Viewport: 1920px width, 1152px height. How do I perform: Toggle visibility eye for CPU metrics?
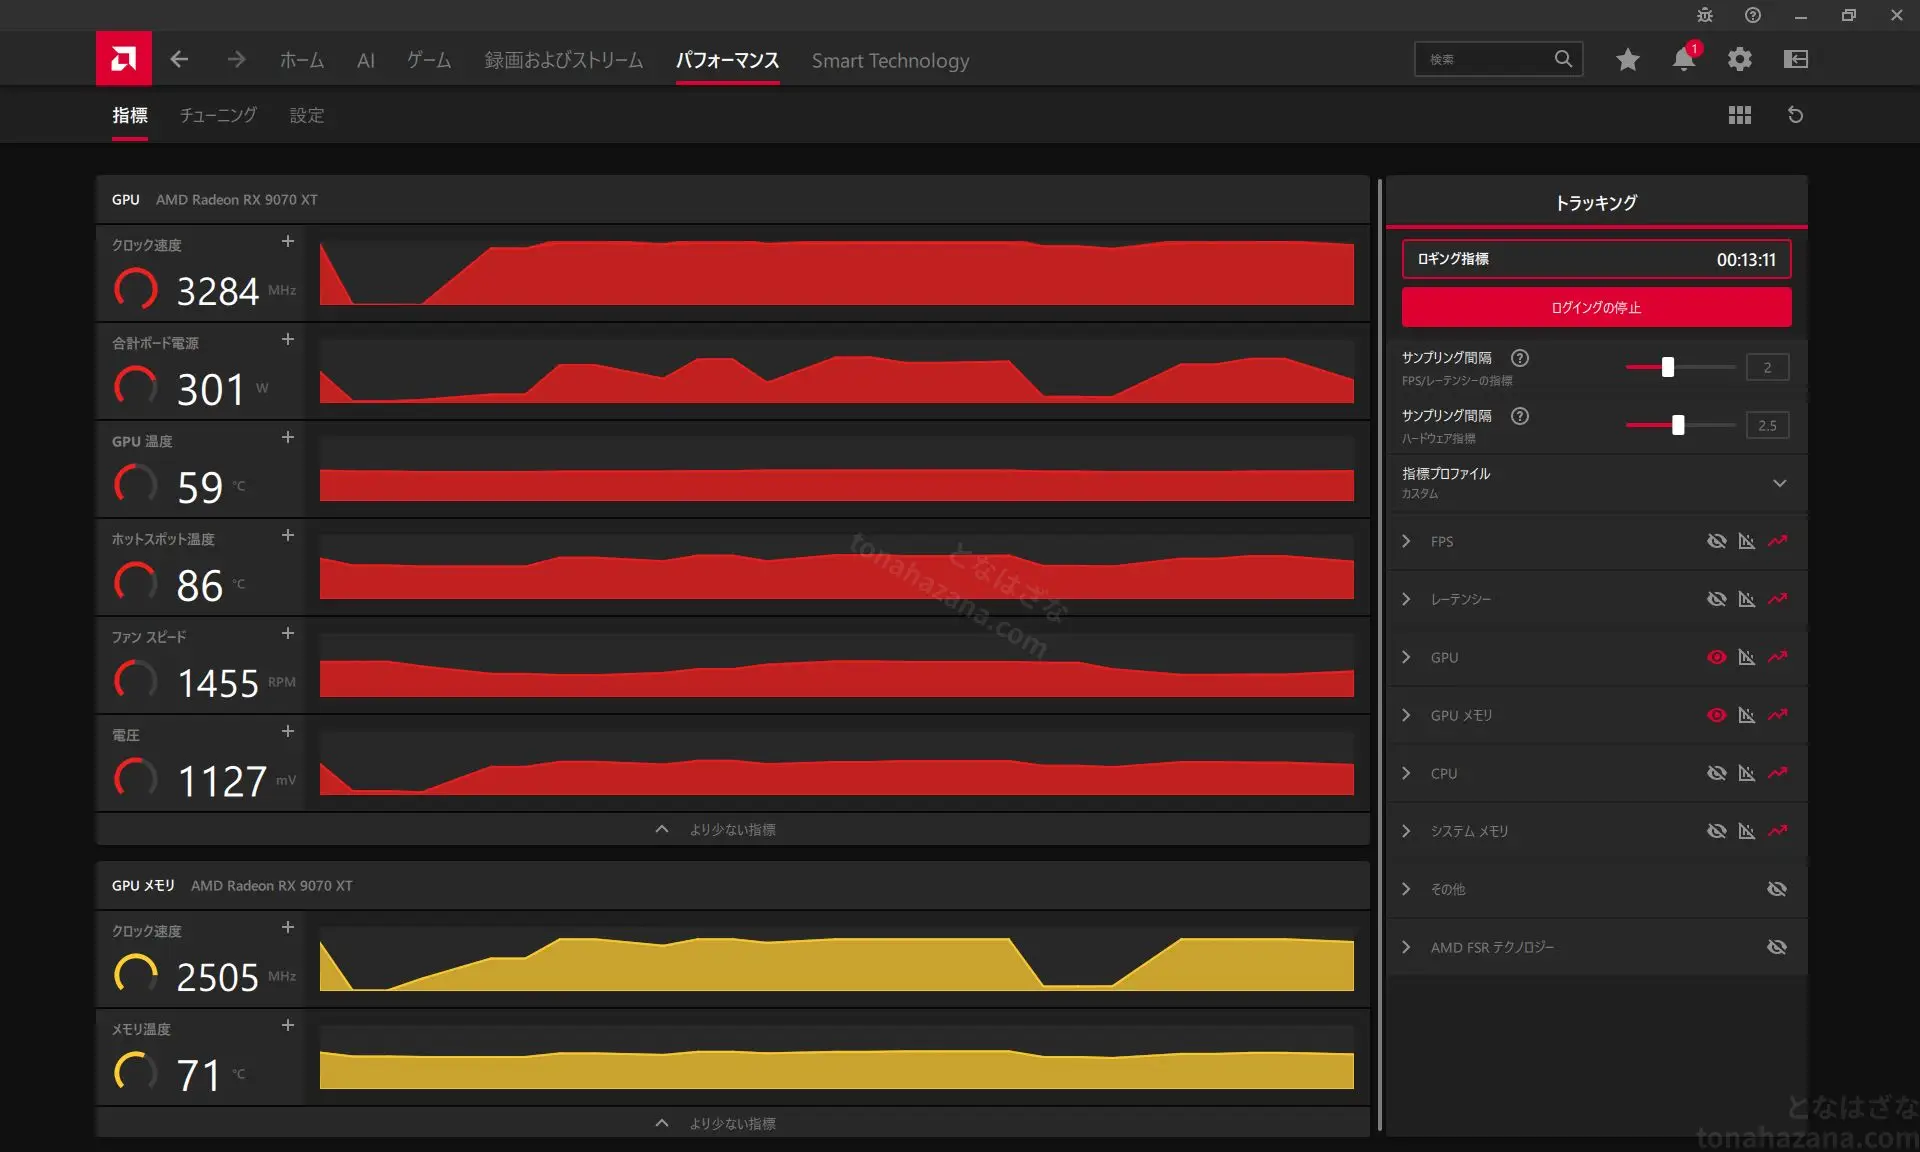click(x=1717, y=773)
